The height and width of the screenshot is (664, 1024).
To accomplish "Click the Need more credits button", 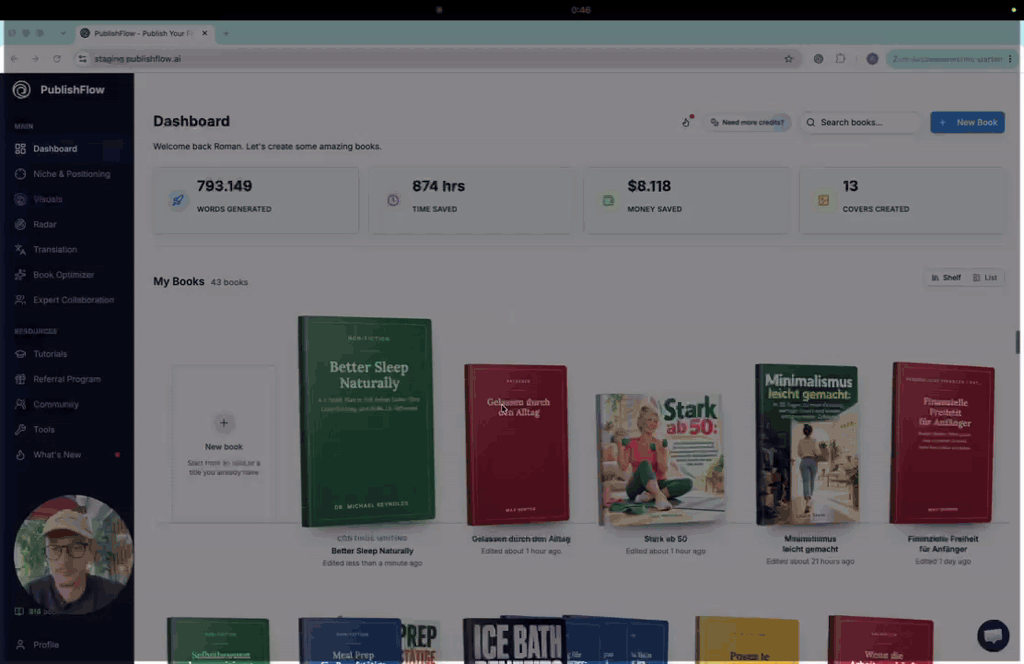I will pyautogui.click(x=748, y=122).
